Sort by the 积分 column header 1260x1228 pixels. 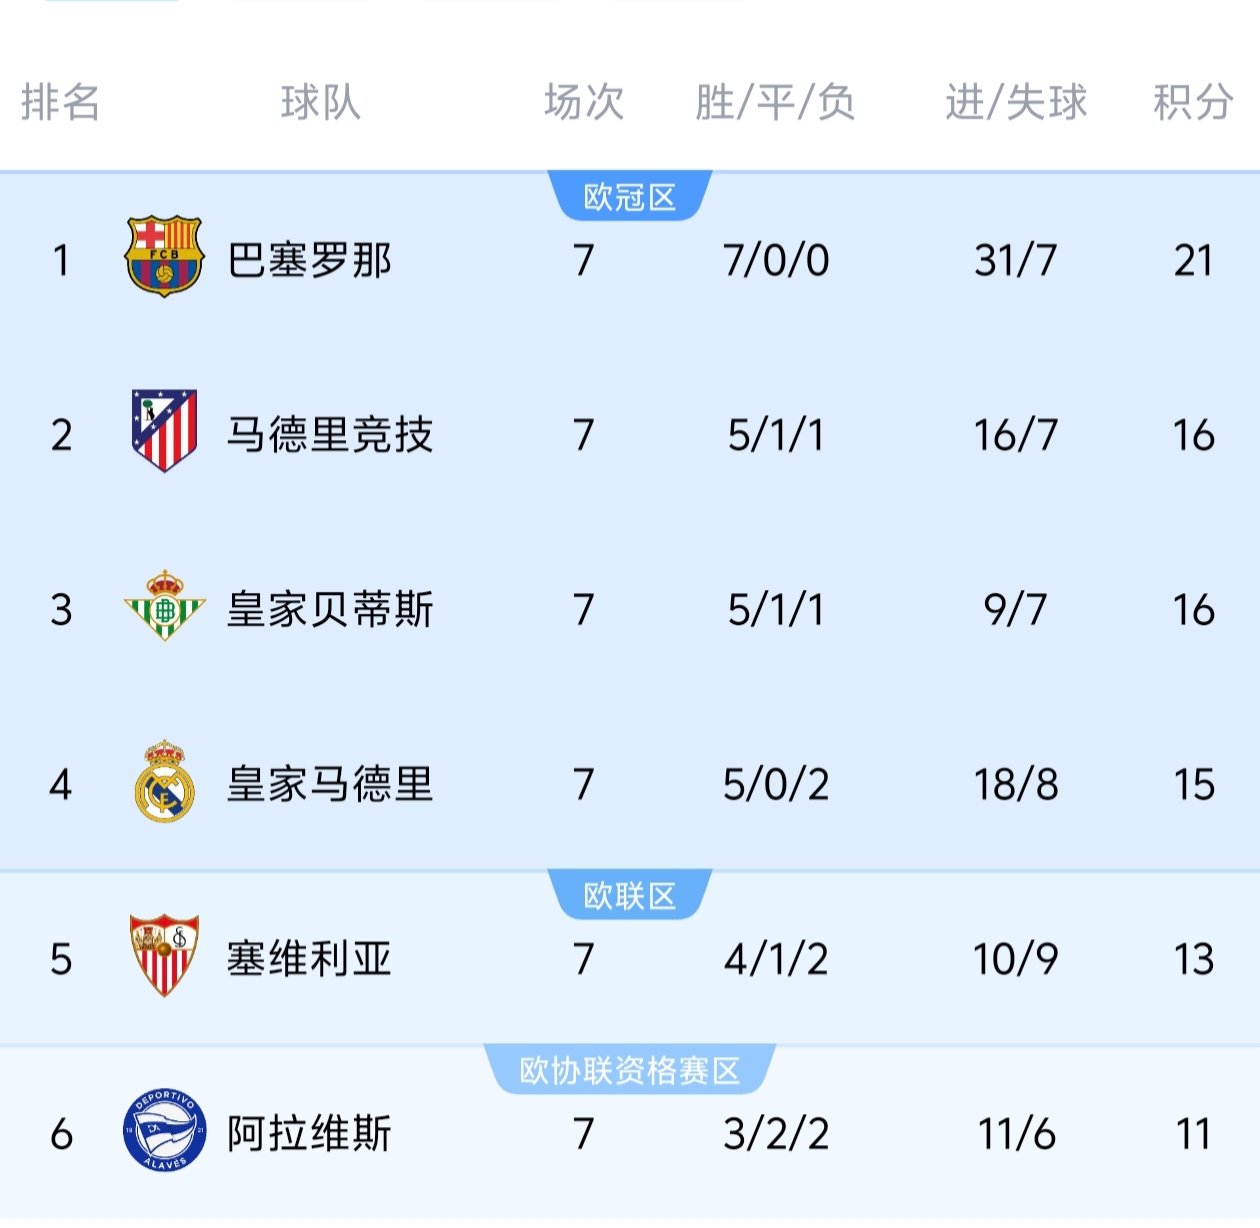point(1193,102)
